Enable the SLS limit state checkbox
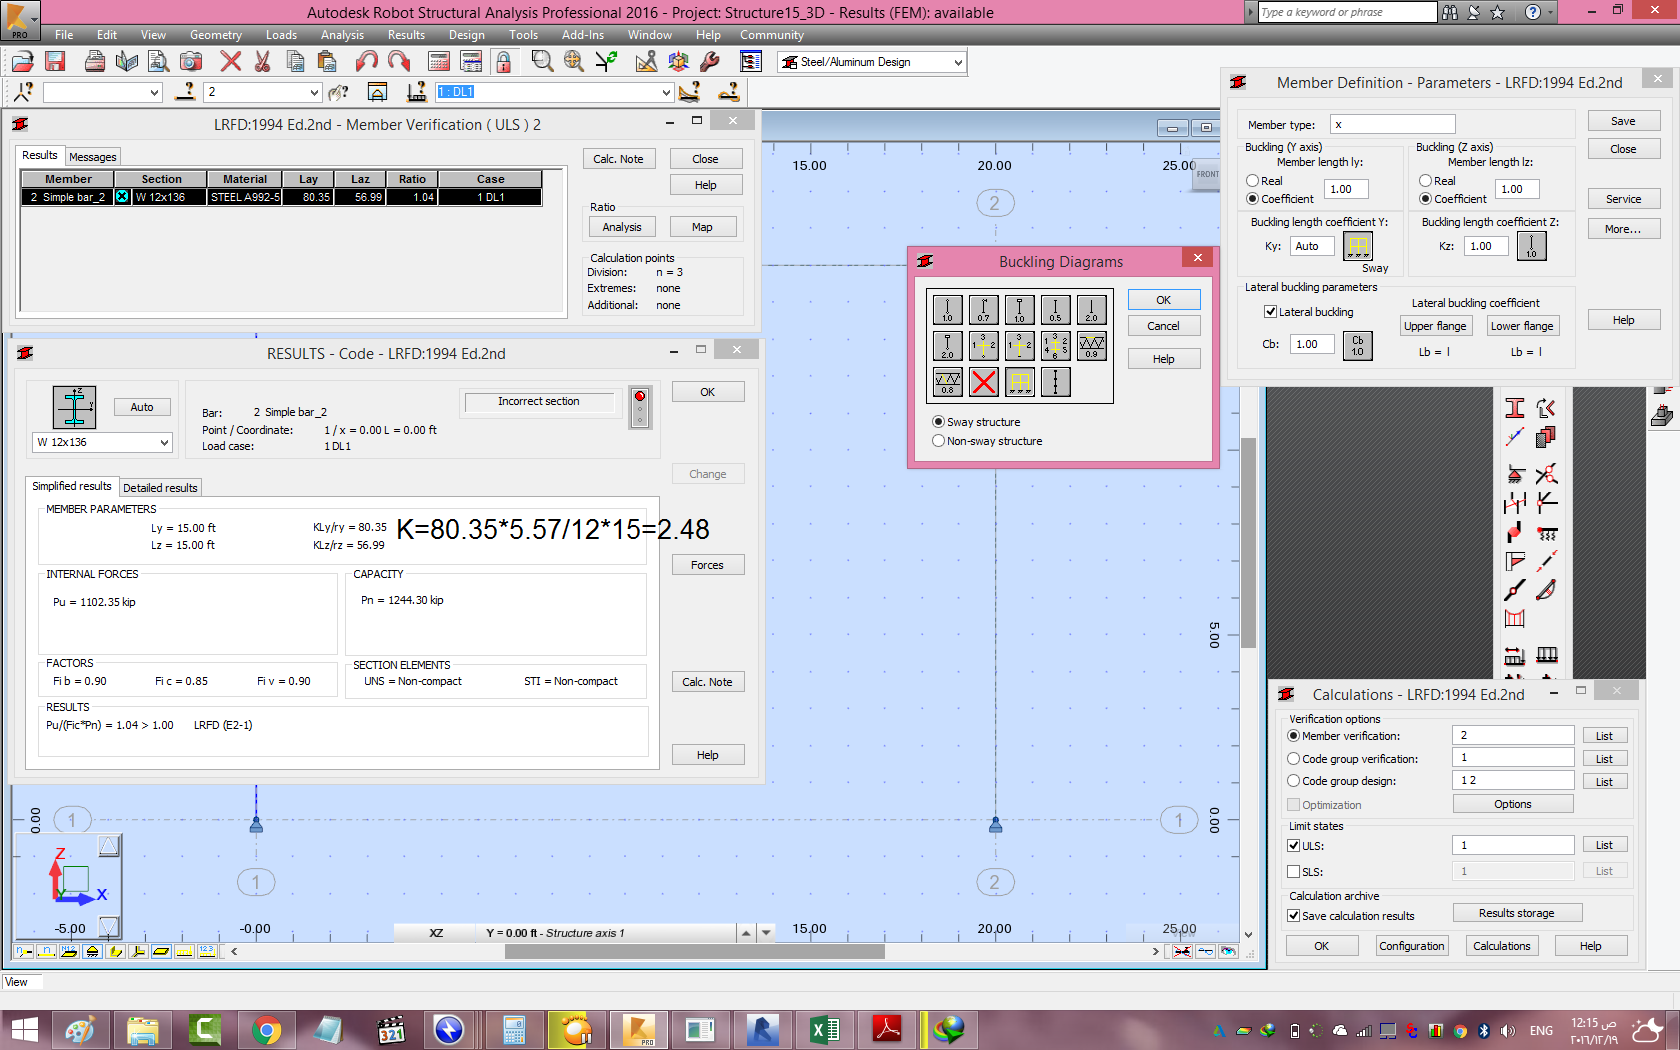 [1294, 872]
